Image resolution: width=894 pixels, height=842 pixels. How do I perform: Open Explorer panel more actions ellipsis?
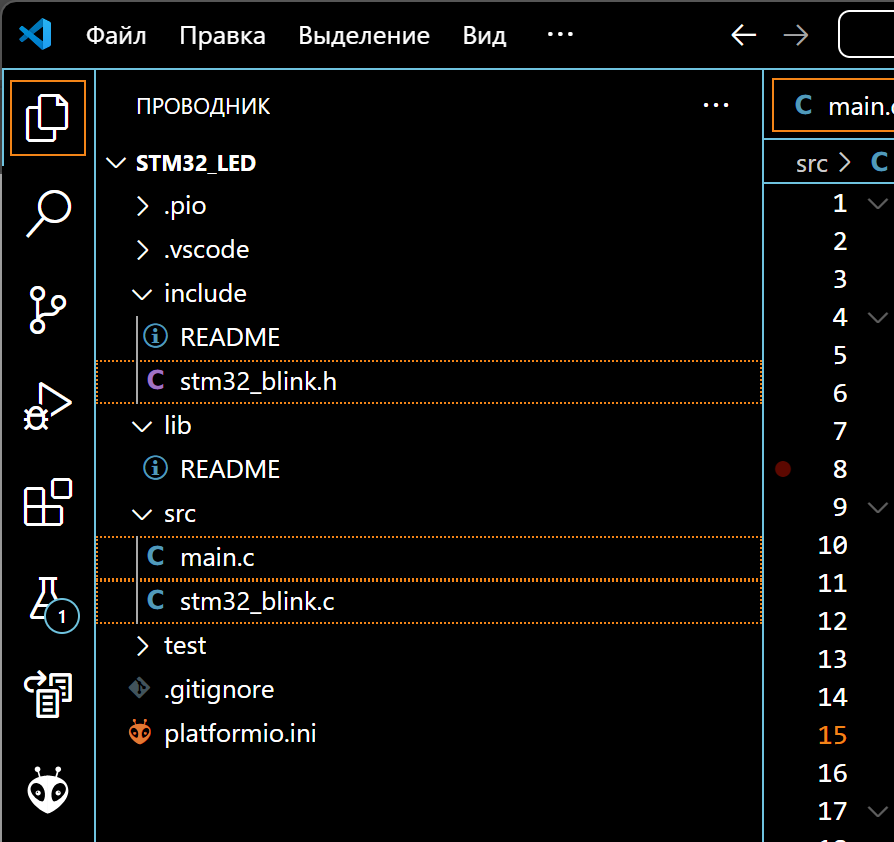coord(716,105)
